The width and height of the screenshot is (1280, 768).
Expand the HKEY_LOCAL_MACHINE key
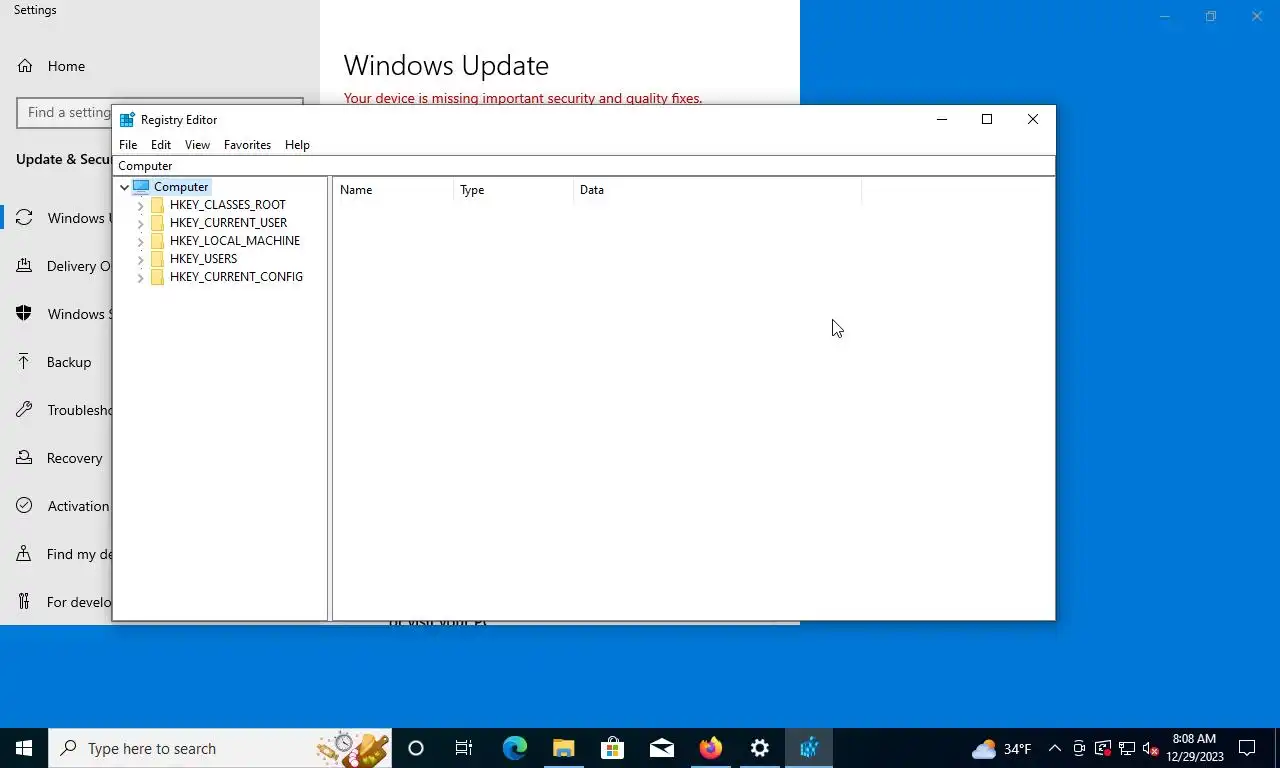(x=141, y=241)
